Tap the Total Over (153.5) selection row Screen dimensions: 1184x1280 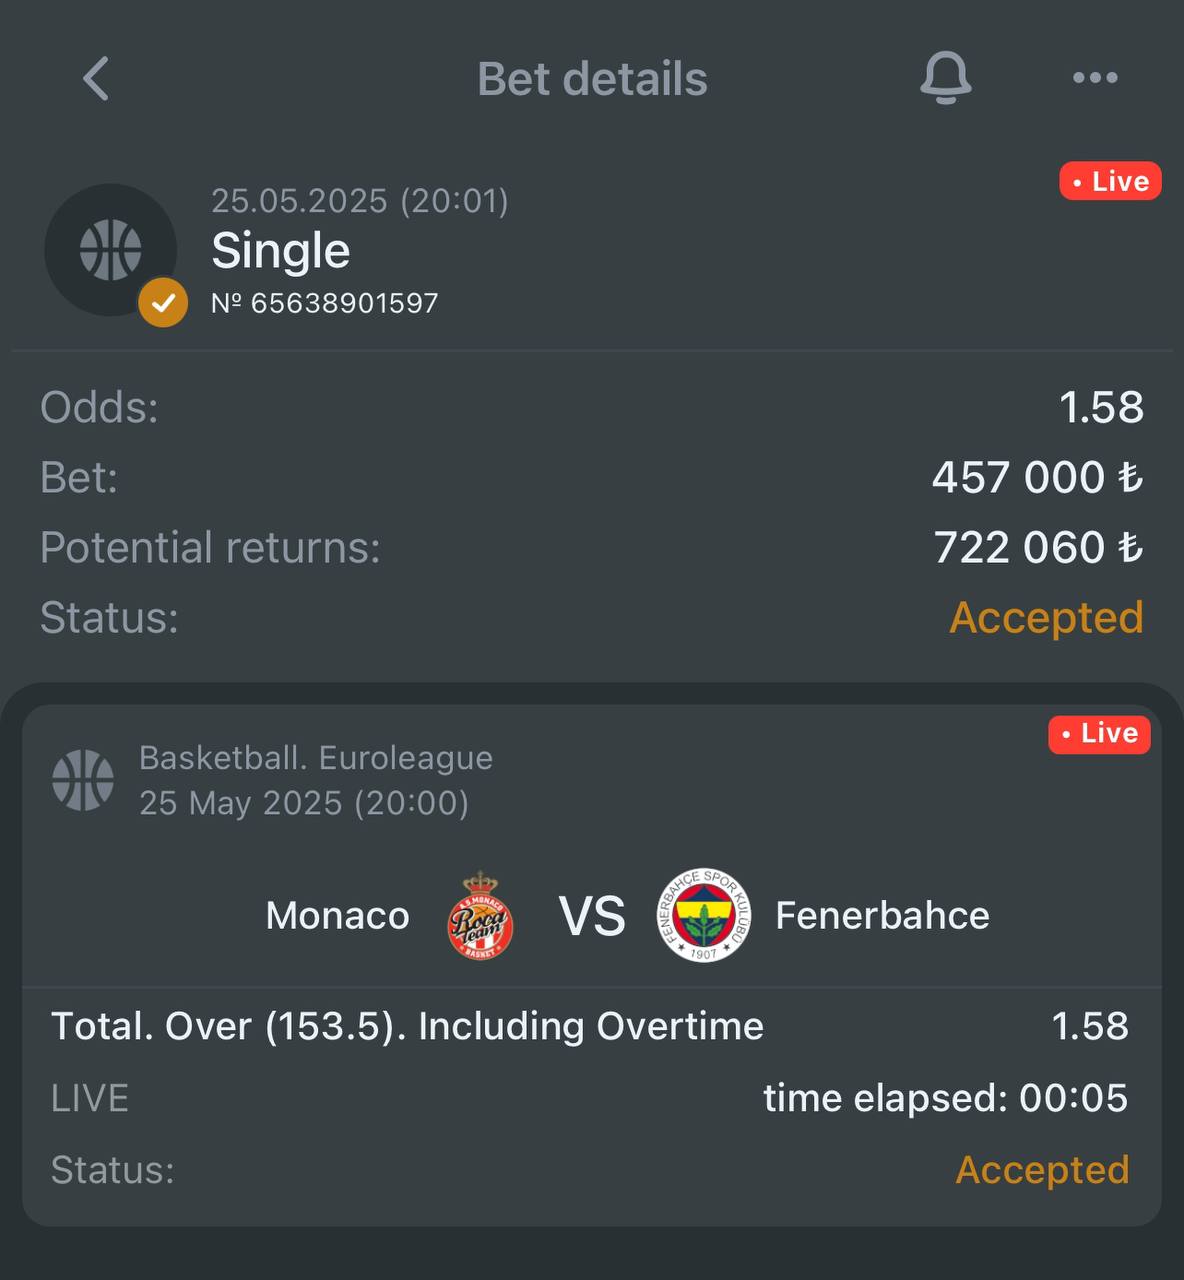[590, 1026]
